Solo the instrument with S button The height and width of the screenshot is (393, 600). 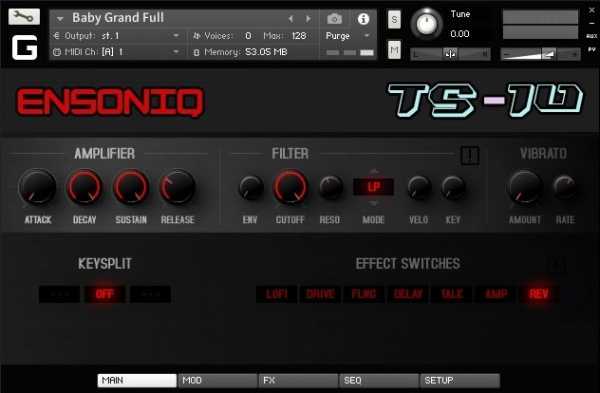coord(394,19)
